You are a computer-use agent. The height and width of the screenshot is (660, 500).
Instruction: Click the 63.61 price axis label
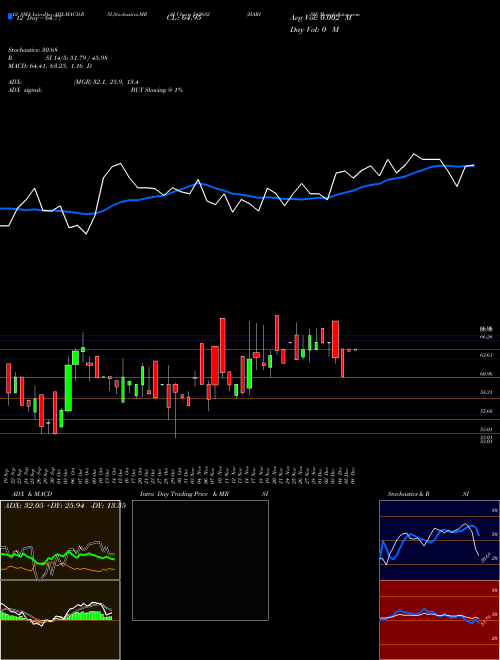click(486, 355)
